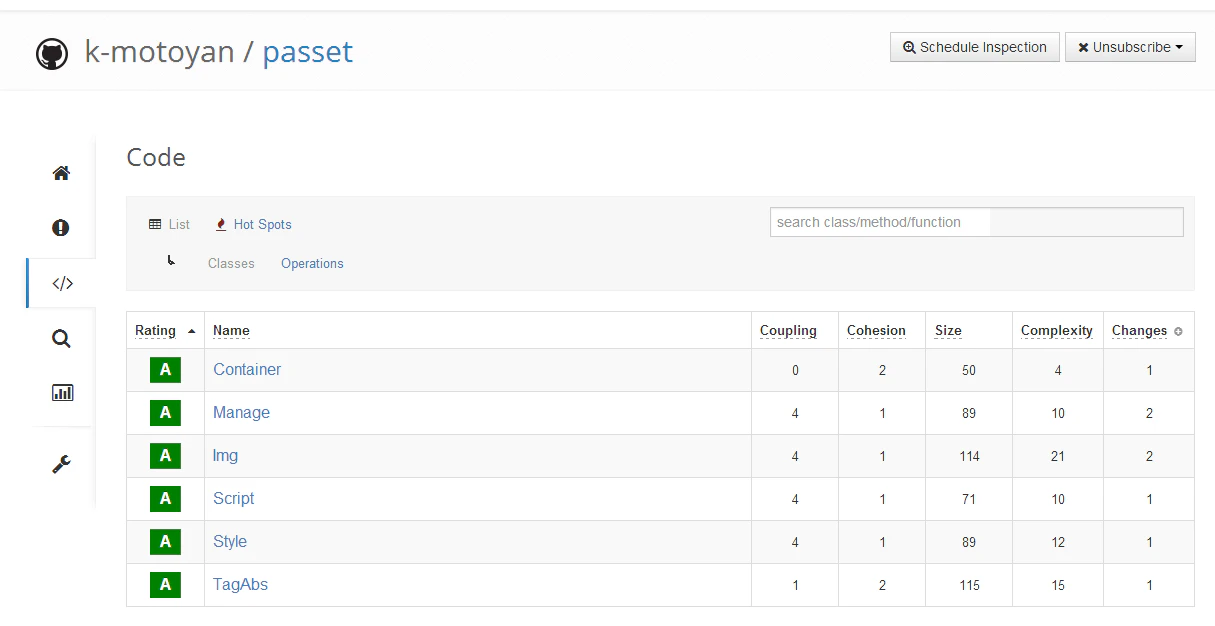Click the Schedule Inspection button
The height and width of the screenshot is (626, 1215).
(x=975, y=47)
